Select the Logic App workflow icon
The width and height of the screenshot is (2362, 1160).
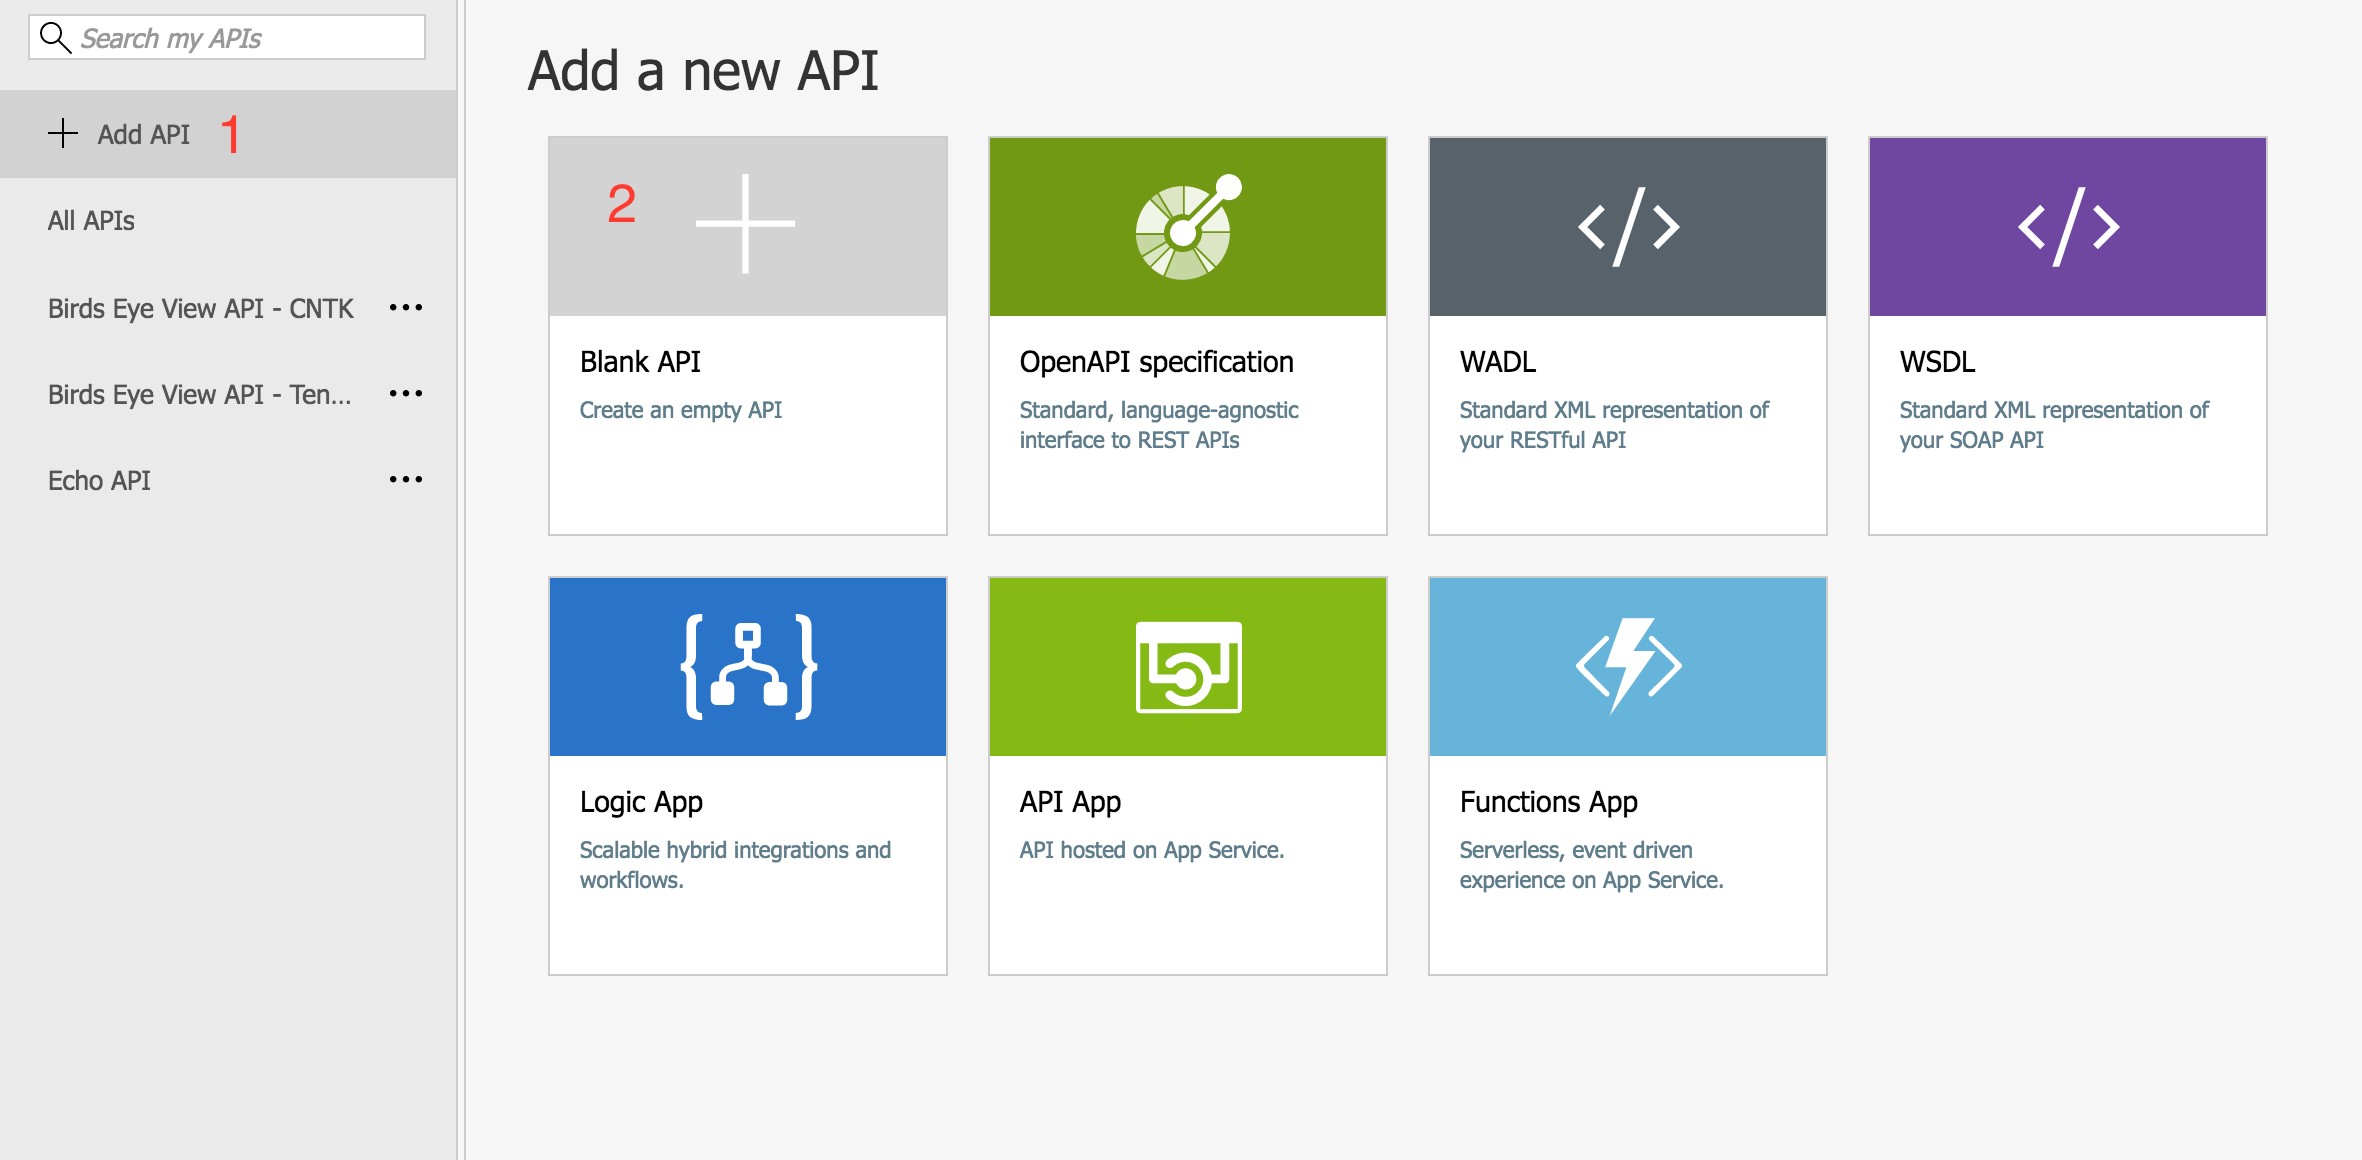(x=746, y=665)
